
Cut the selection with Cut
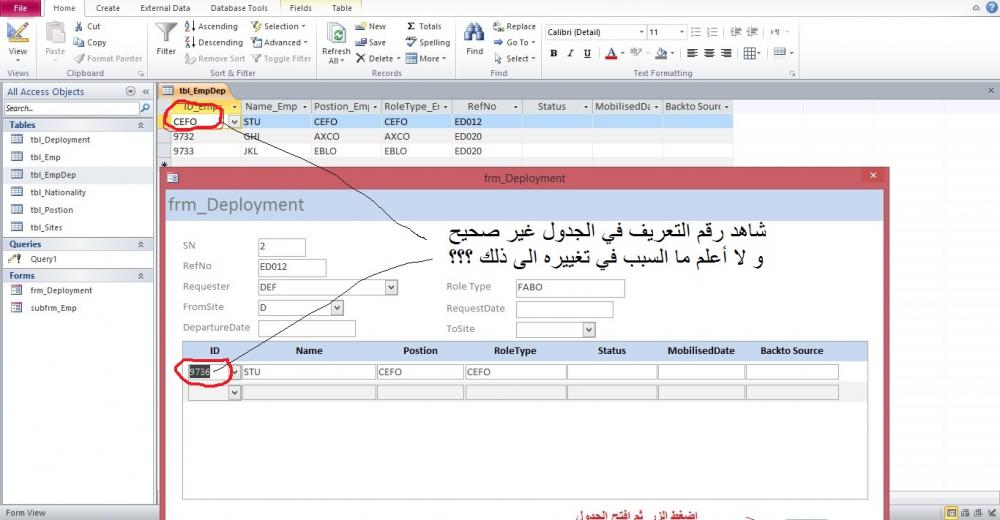click(87, 26)
